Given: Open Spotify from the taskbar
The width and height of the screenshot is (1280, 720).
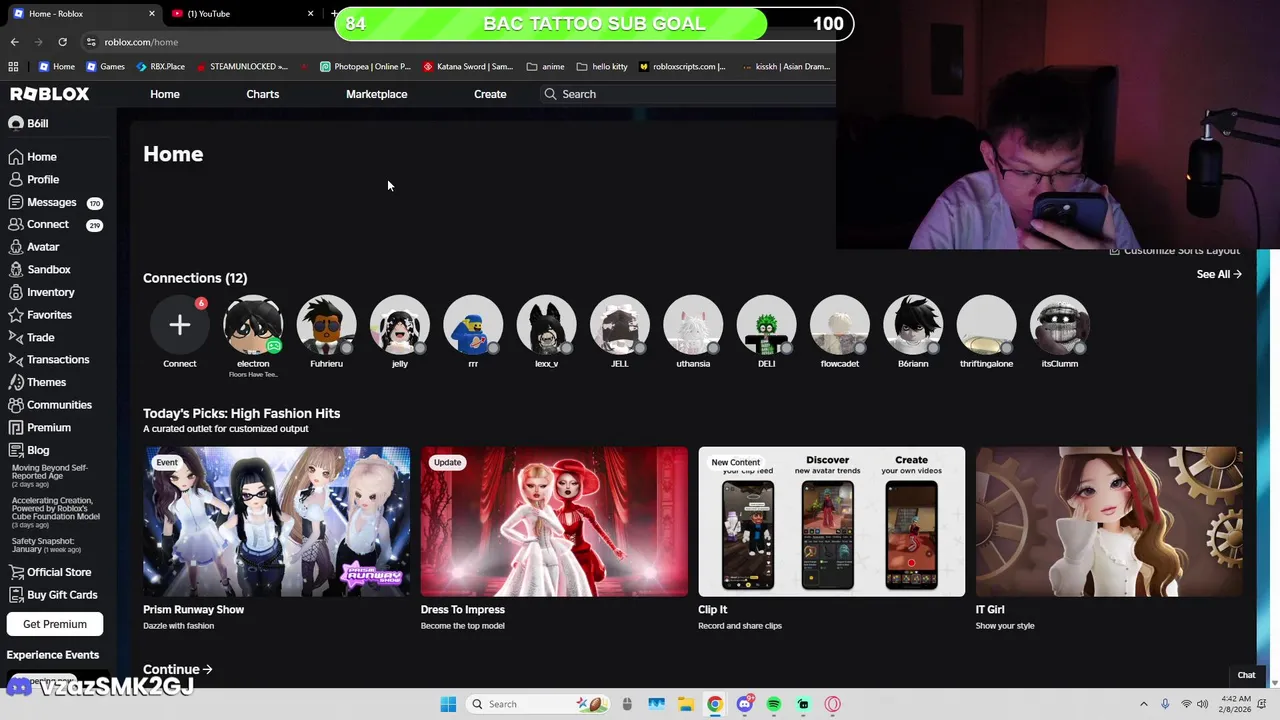Looking at the screenshot, I should point(774,704).
